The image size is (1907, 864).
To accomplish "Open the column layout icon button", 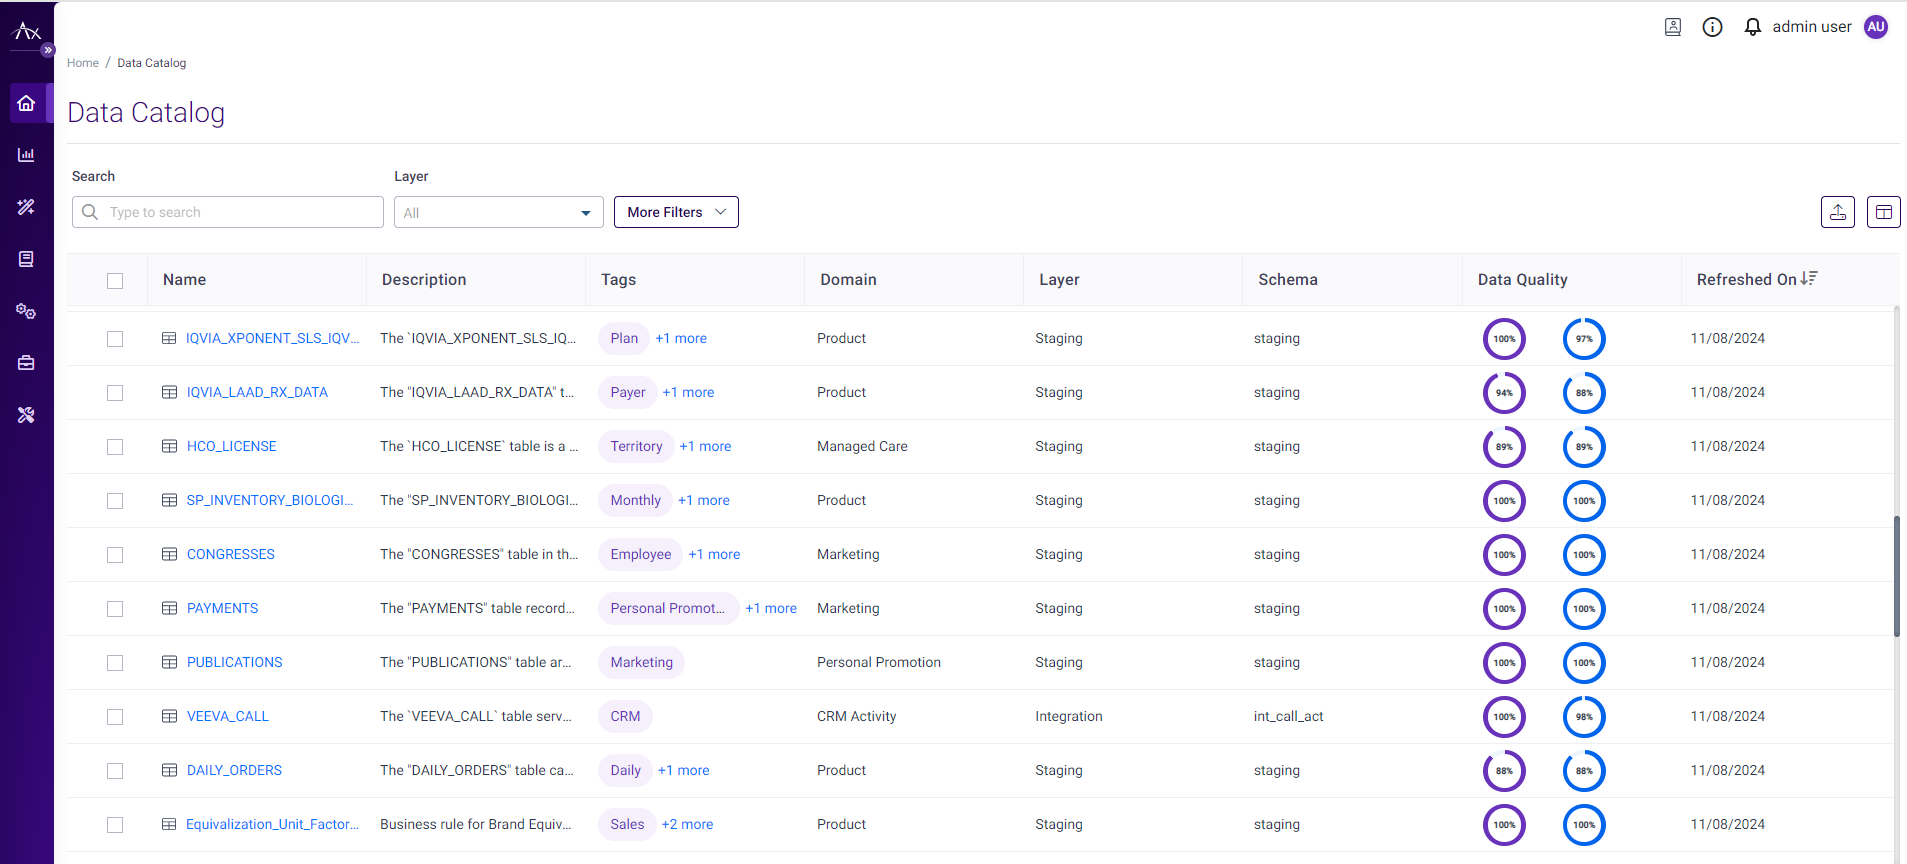I will [1883, 212].
